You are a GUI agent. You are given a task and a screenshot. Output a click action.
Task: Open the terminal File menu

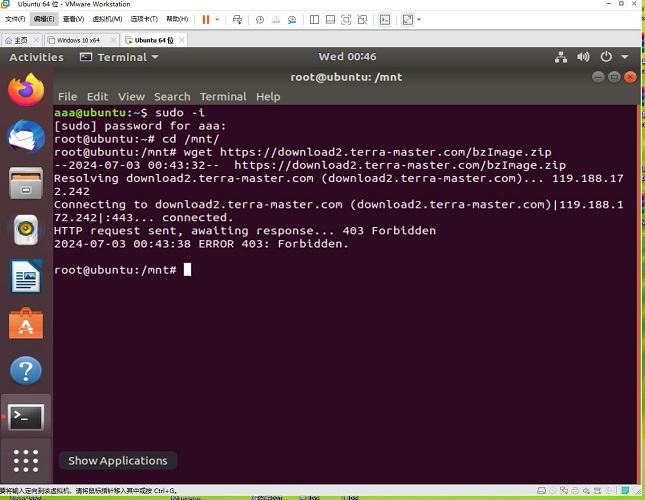pos(67,97)
